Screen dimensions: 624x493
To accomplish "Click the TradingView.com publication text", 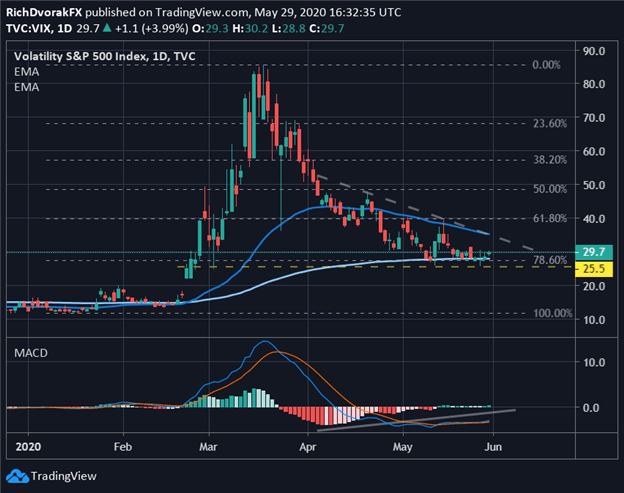I will pos(202,12).
